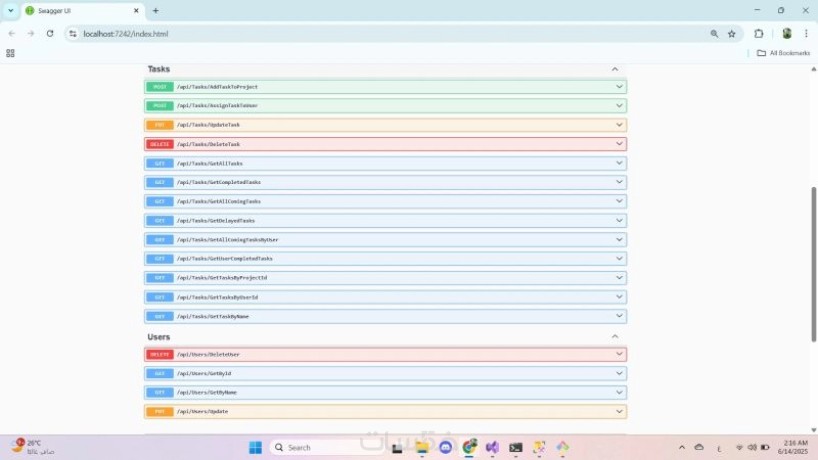Bookmark this page with the star icon
This screenshot has width=818, height=460.
click(x=732, y=33)
